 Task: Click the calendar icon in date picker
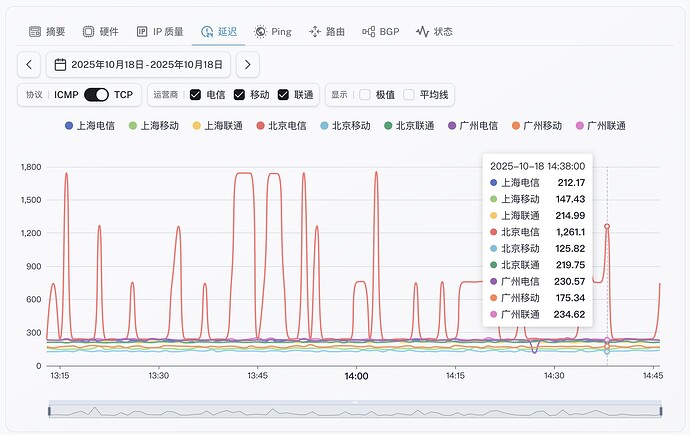point(60,65)
